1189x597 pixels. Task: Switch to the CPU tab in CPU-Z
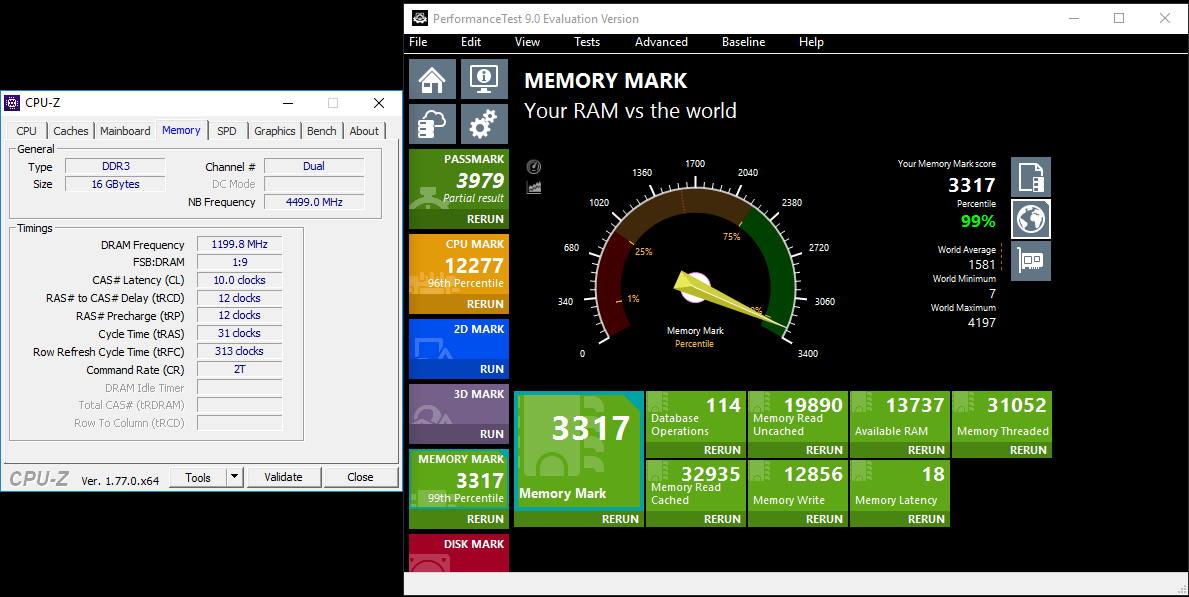tap(27, 130)
